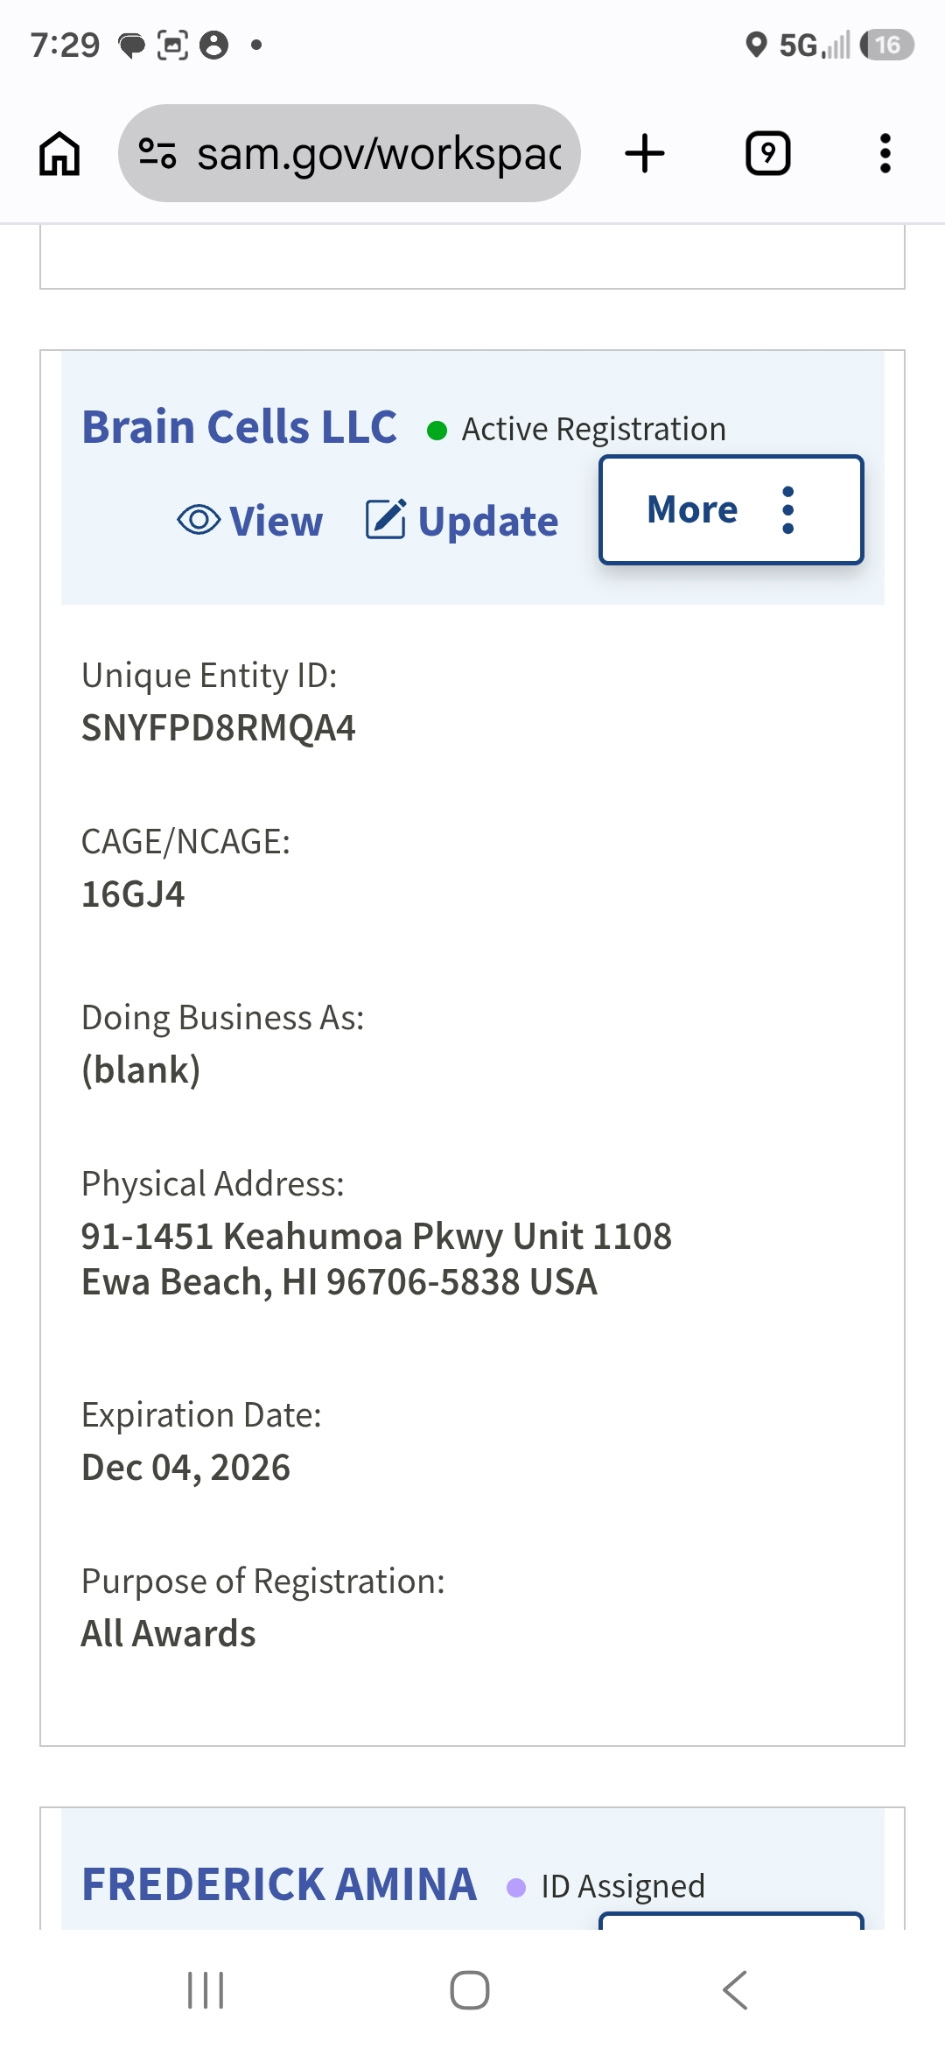The image size is (945, 2048).
Task: Tap the browser home icon
Action: (x=59, y=154)
